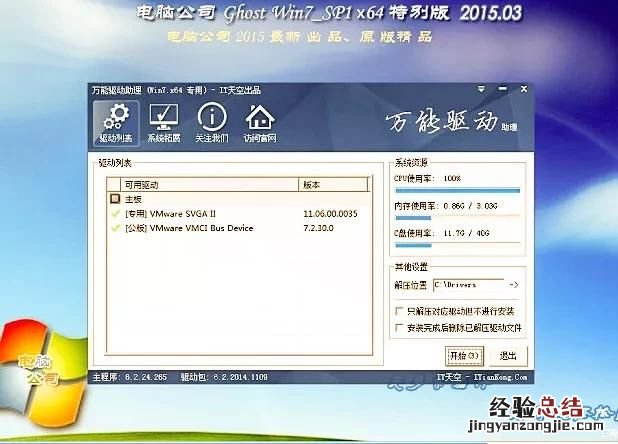Select all via header checkbox column

coord(114,184)
